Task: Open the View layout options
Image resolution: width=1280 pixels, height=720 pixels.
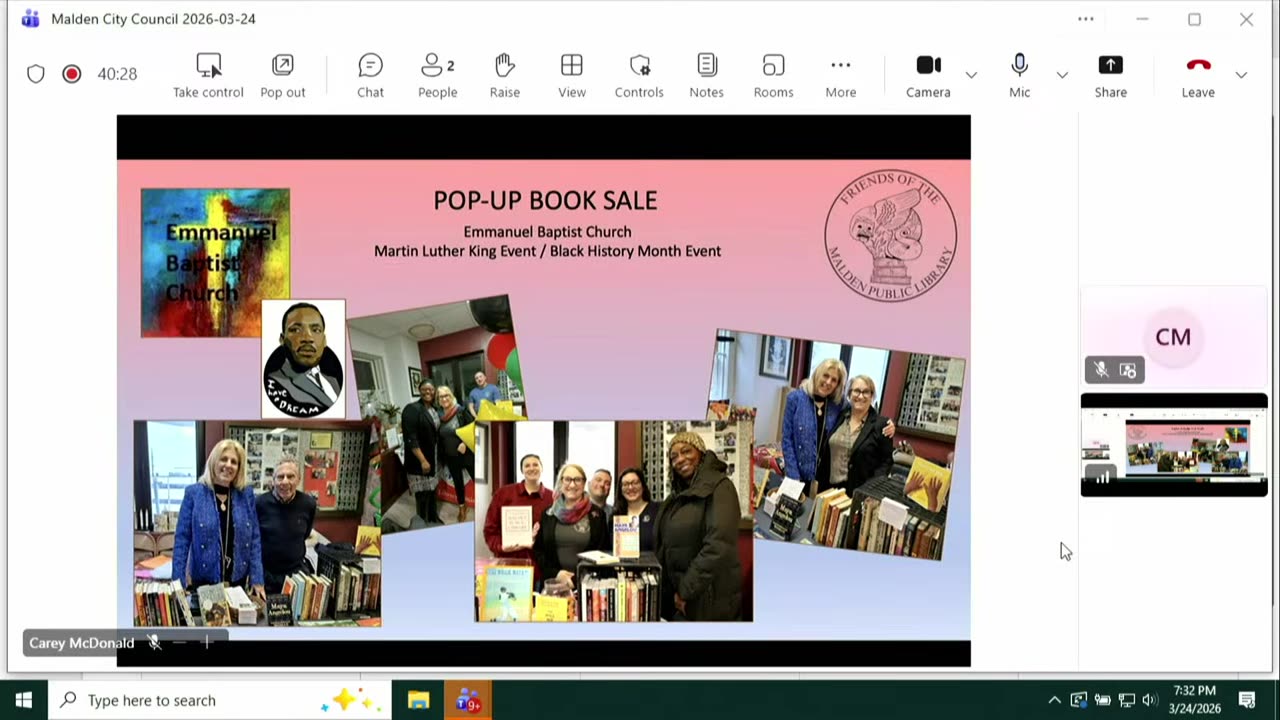Action: pyautogui.click(x=572, y=76)
